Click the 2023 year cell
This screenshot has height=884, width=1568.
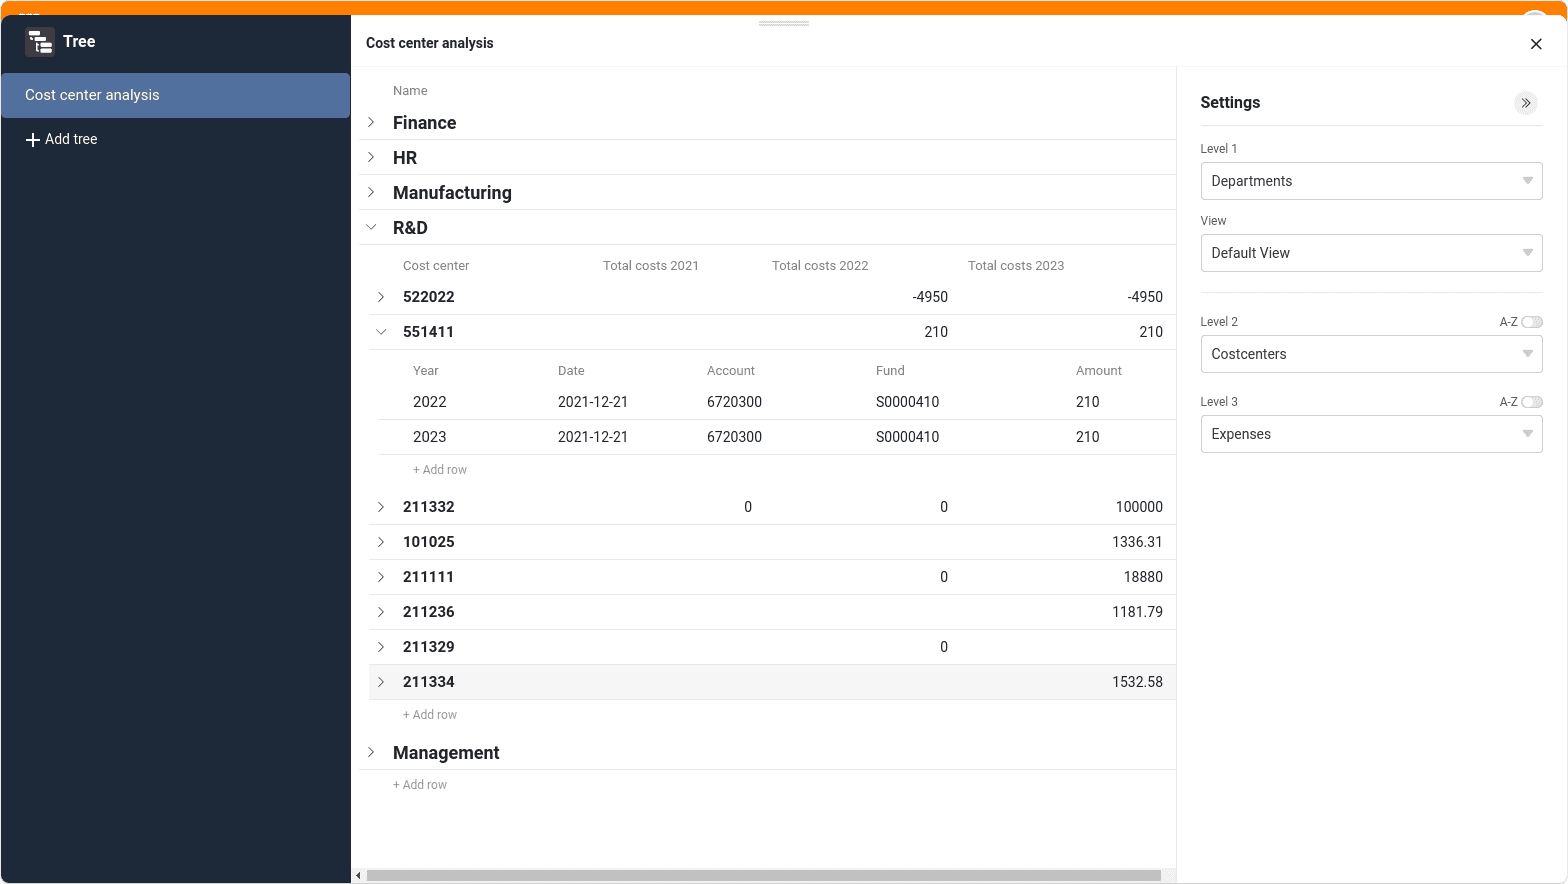click(430, 437)
